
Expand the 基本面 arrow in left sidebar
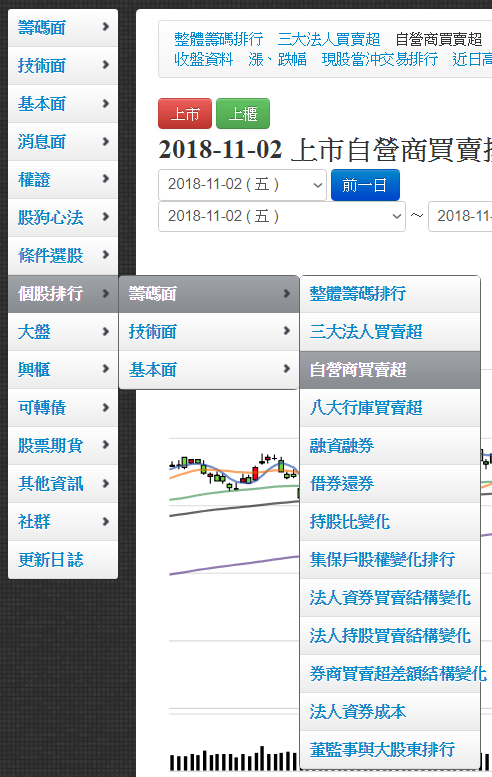(x=106, y=103)
